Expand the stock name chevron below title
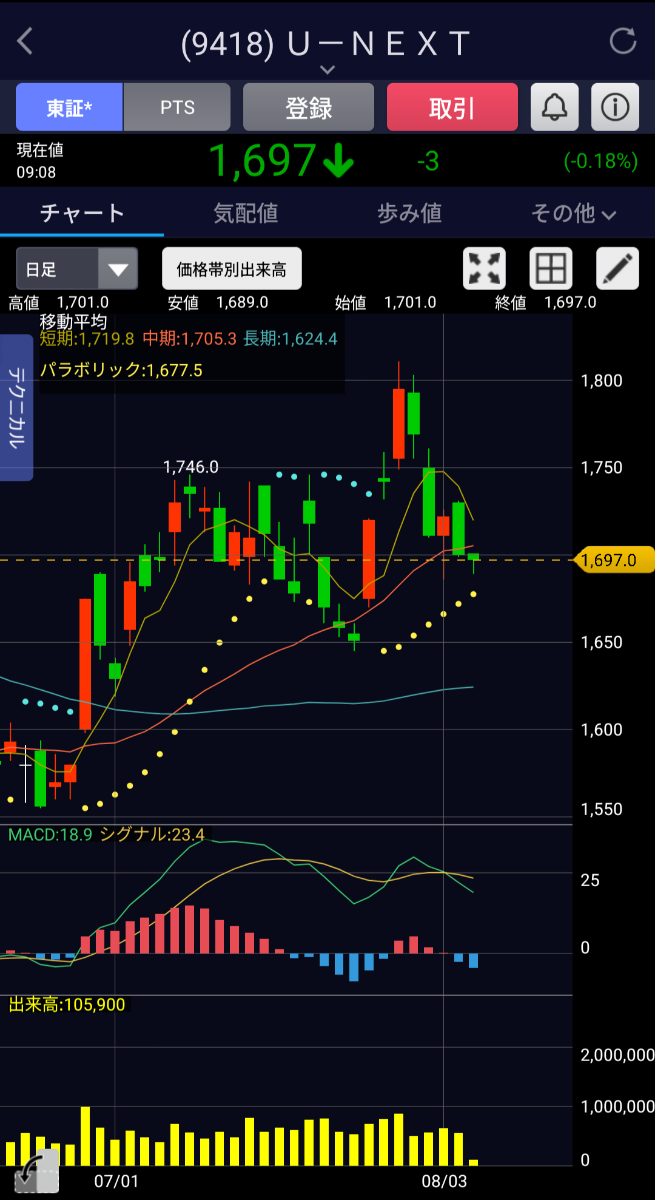Screen dimensions: 655x1200 [327, 69]
